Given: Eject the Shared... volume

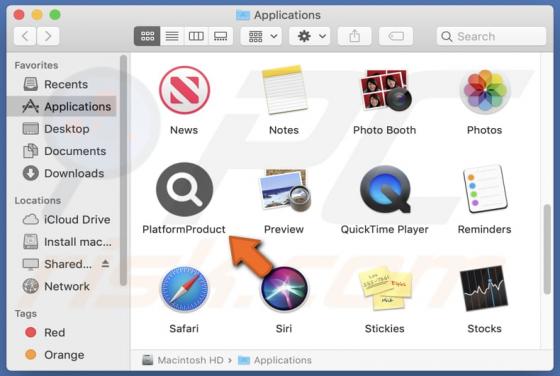Looking at the screenshot, I should 105,264.
